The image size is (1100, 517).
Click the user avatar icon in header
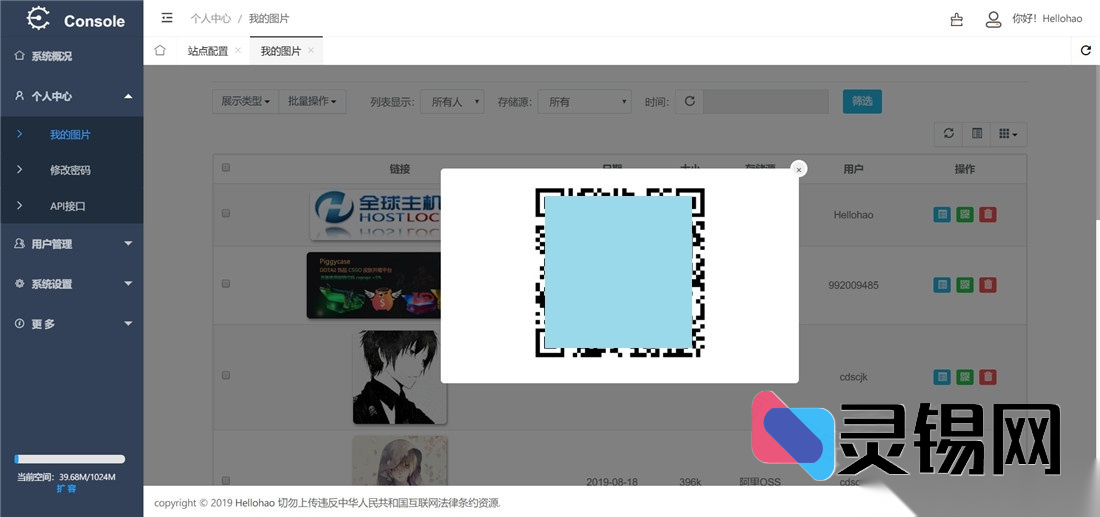[993, 19]
